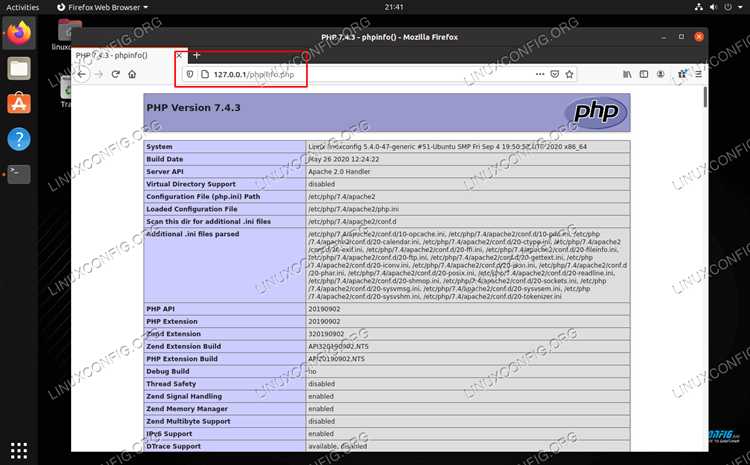Go to the Firefox home page

[x=132, y=74]
